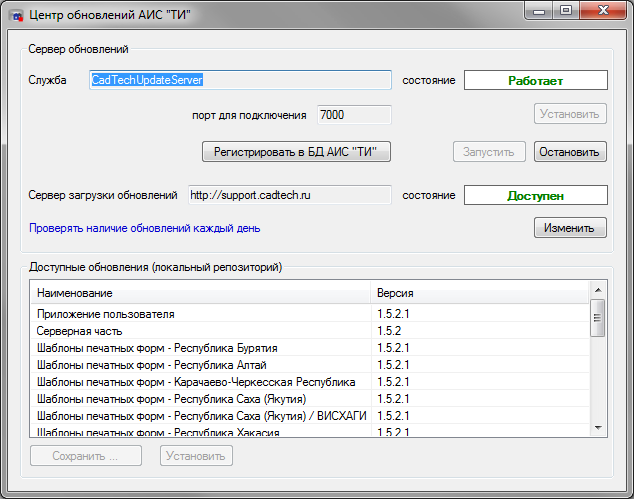Click the http://support.cadtech.ru server field
The height and width of the screenshot is (499, 634).
[288, 195]
